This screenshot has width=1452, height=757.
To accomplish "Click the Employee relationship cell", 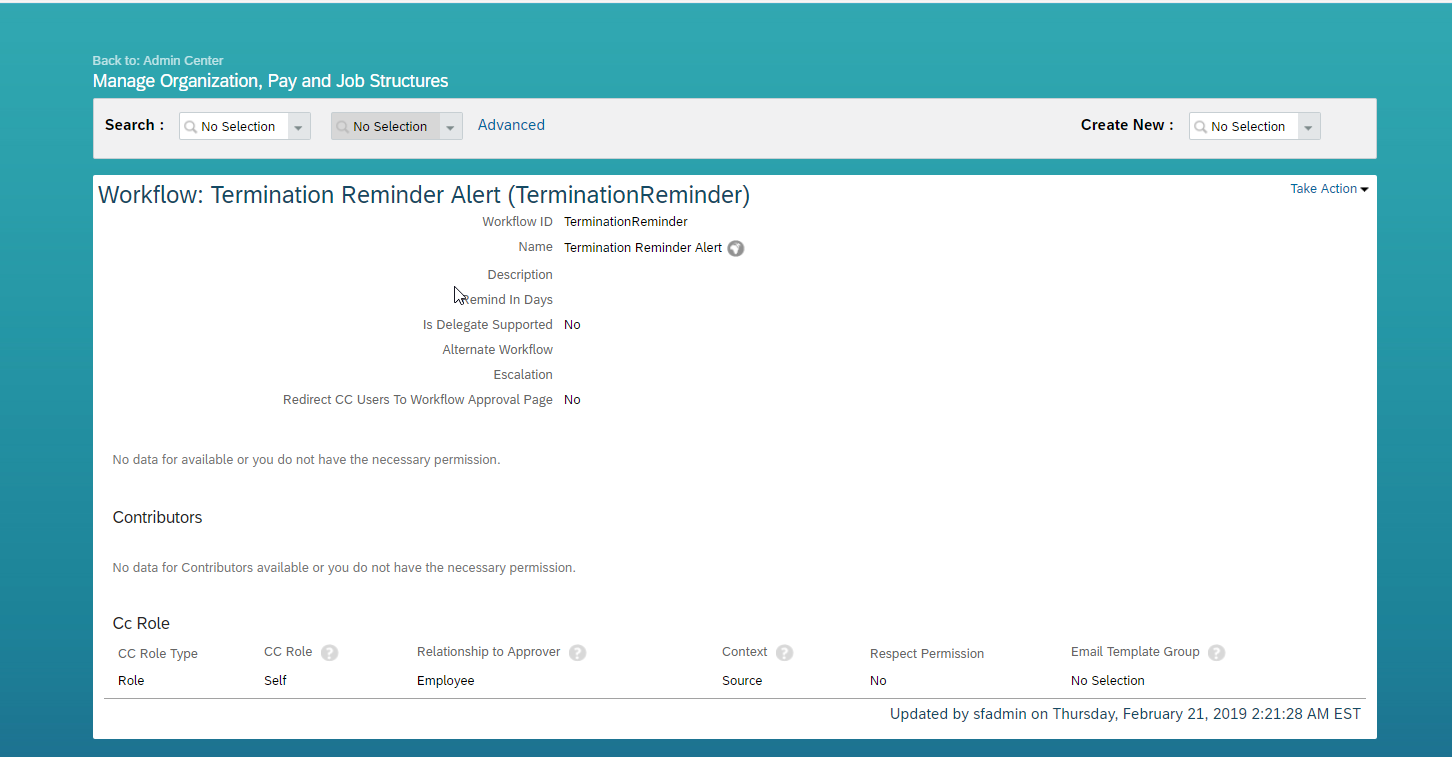I will pos(446,681).
